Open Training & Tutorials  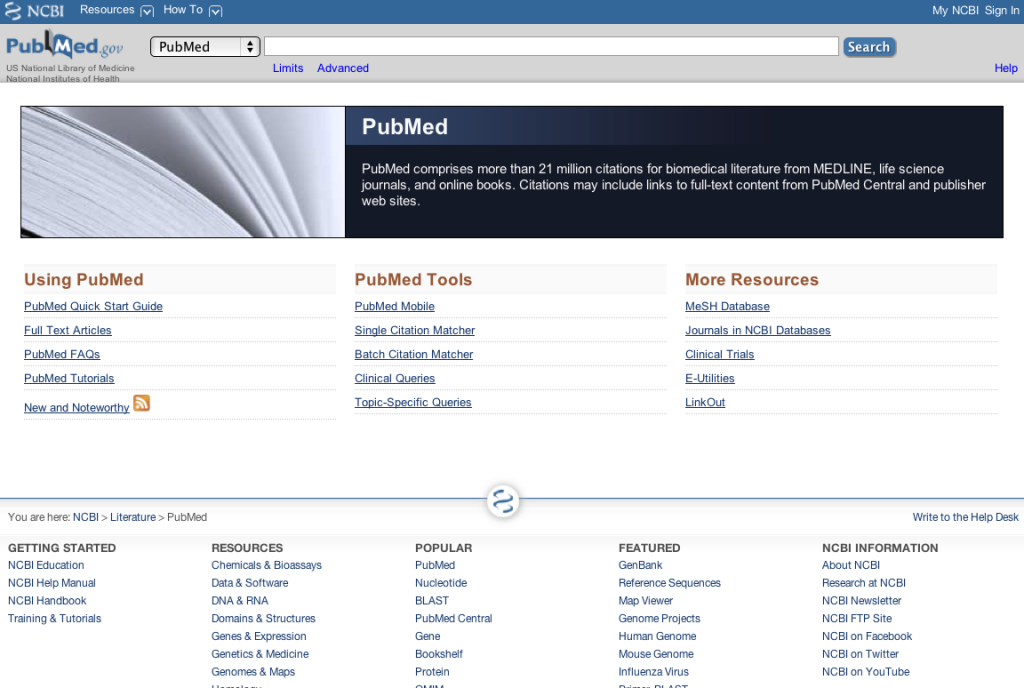[54, 618]
